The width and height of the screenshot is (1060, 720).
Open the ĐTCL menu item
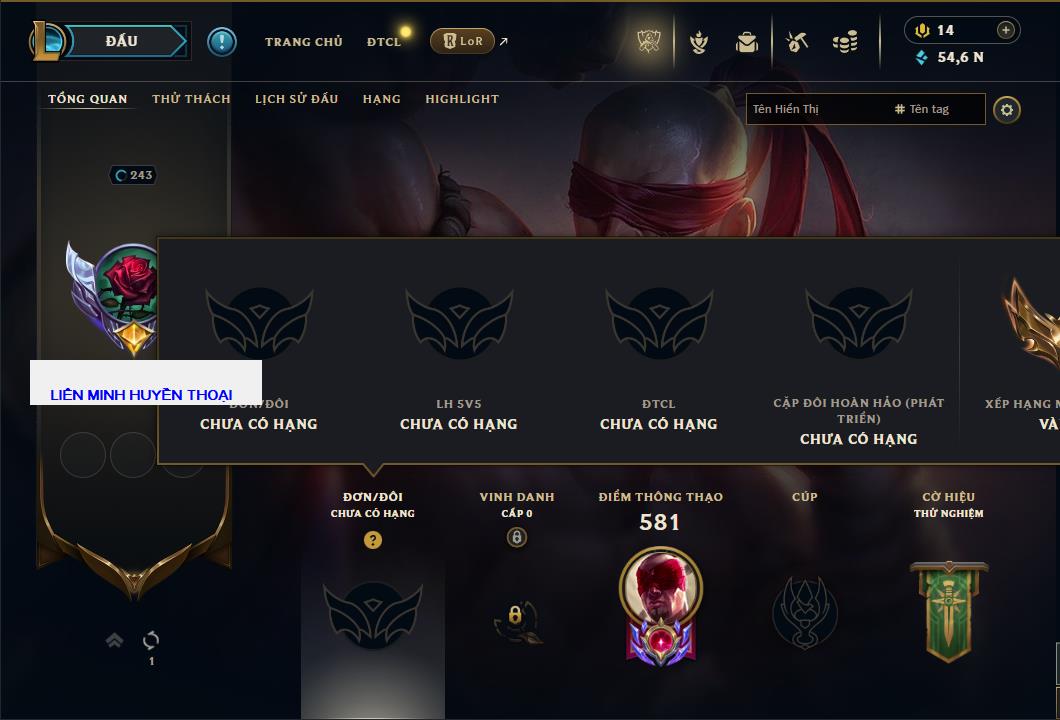click(384, 42)
